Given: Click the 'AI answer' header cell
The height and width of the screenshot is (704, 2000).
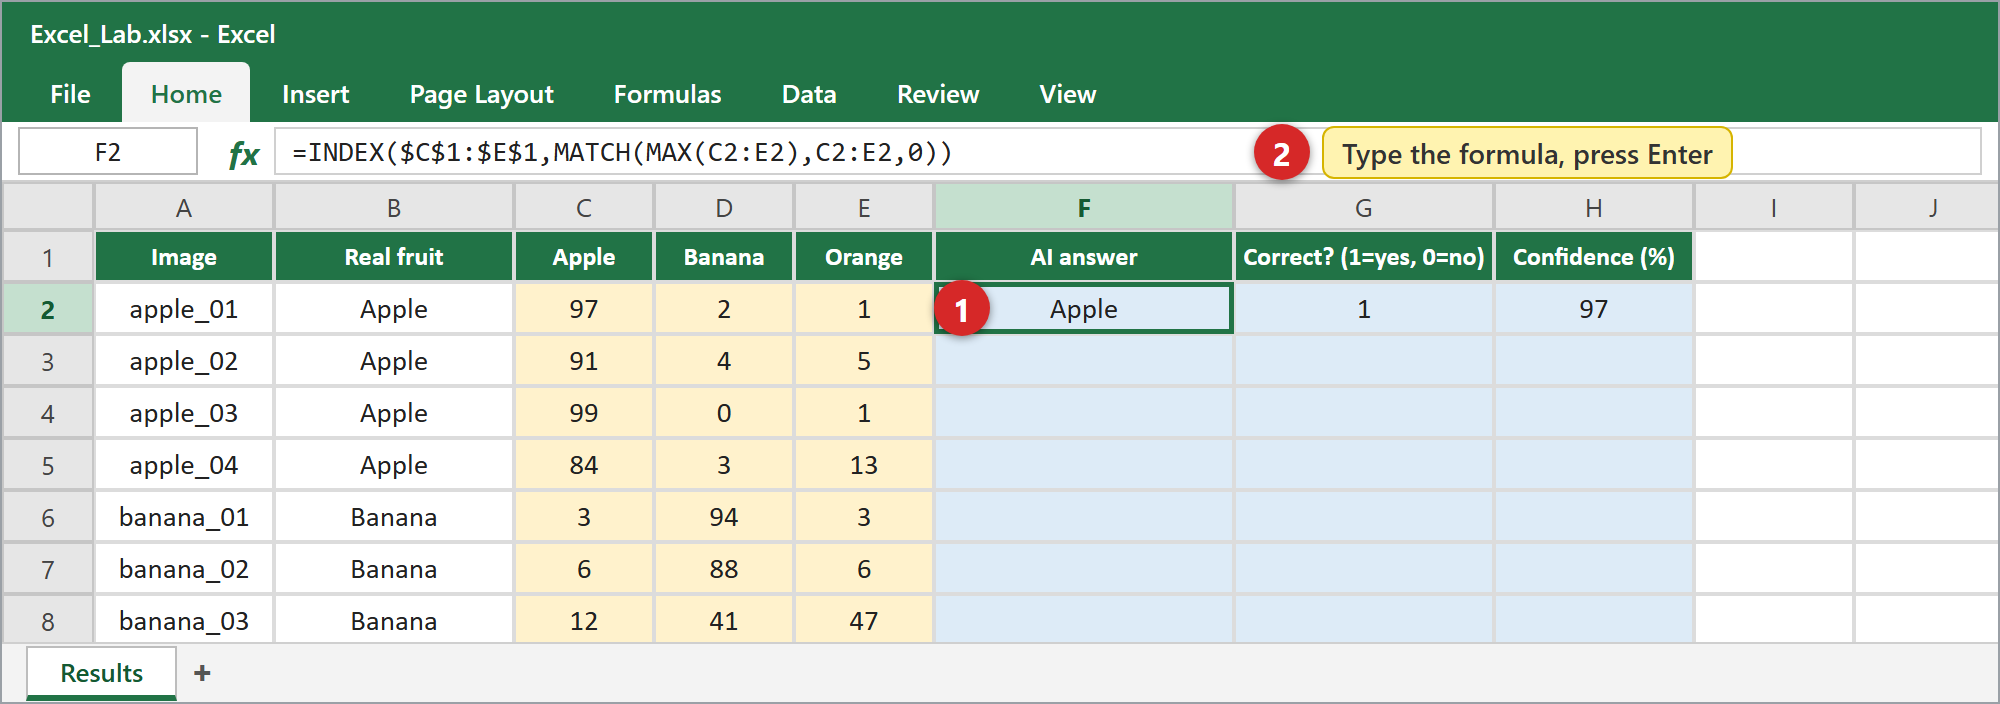Looking at the screenshot, I should click(x=1084, y=257).
